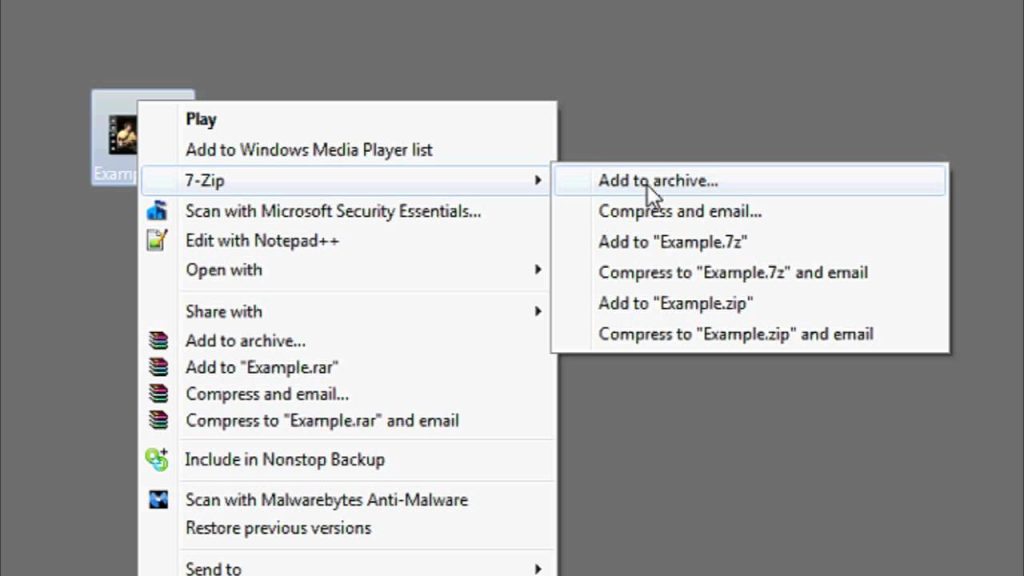Choose Restore previous versions
Image resolution: width=1024 pixels, height=576 pixels.
pos(349,528)
